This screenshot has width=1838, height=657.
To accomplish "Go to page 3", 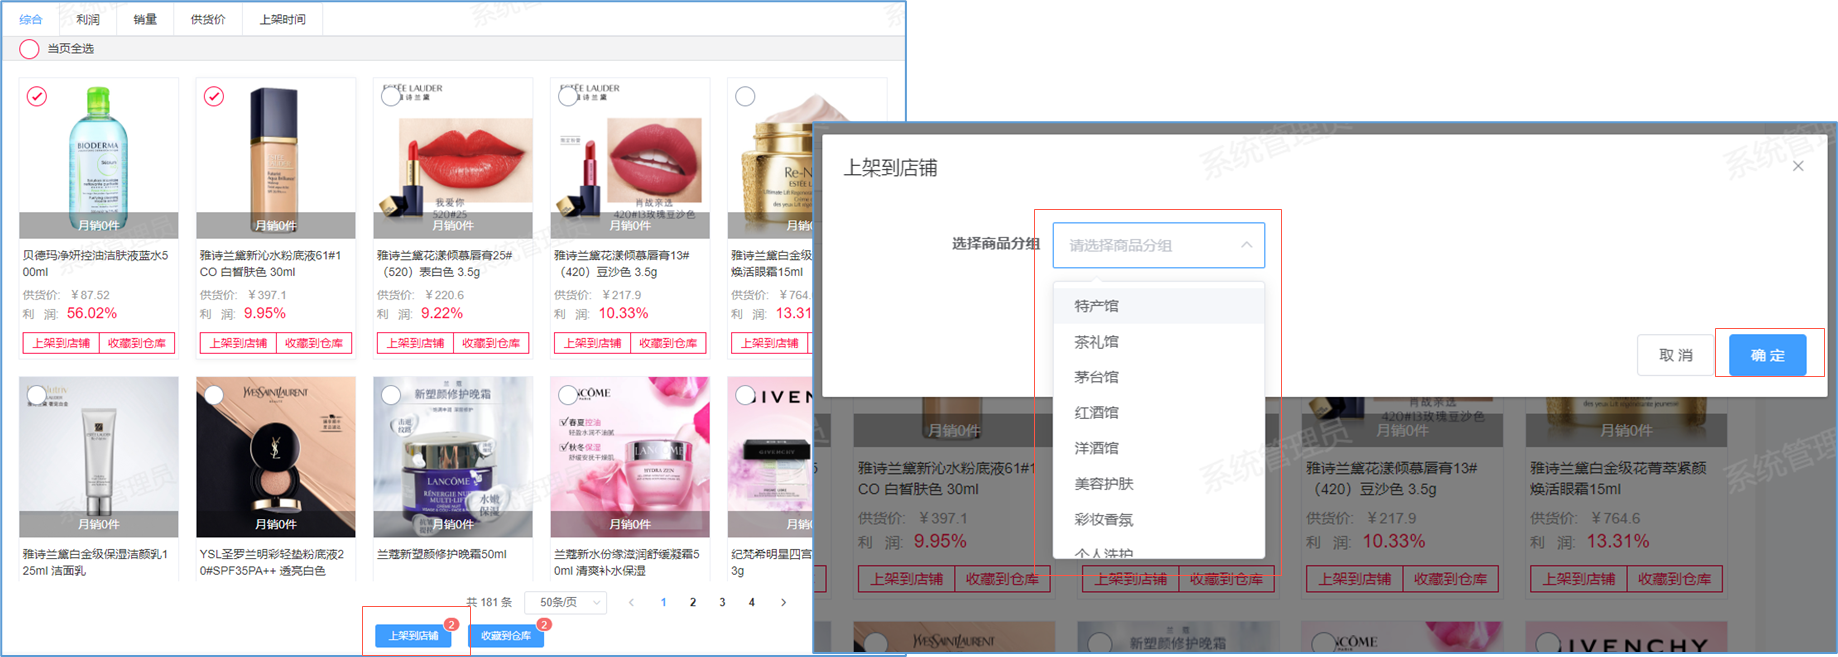I will pos(722,602).
